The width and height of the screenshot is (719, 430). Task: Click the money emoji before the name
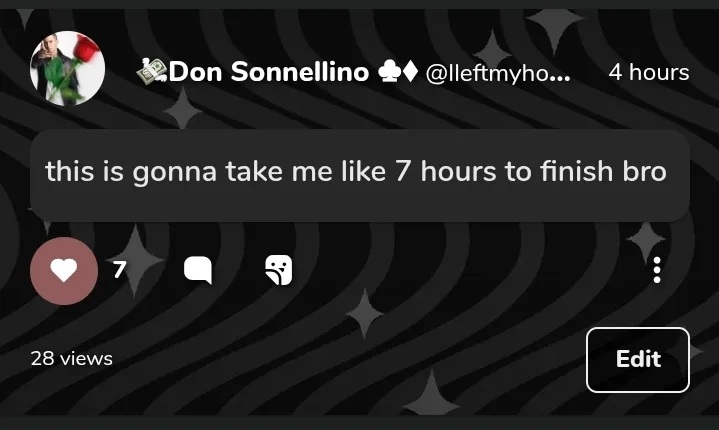pos(151,72)
